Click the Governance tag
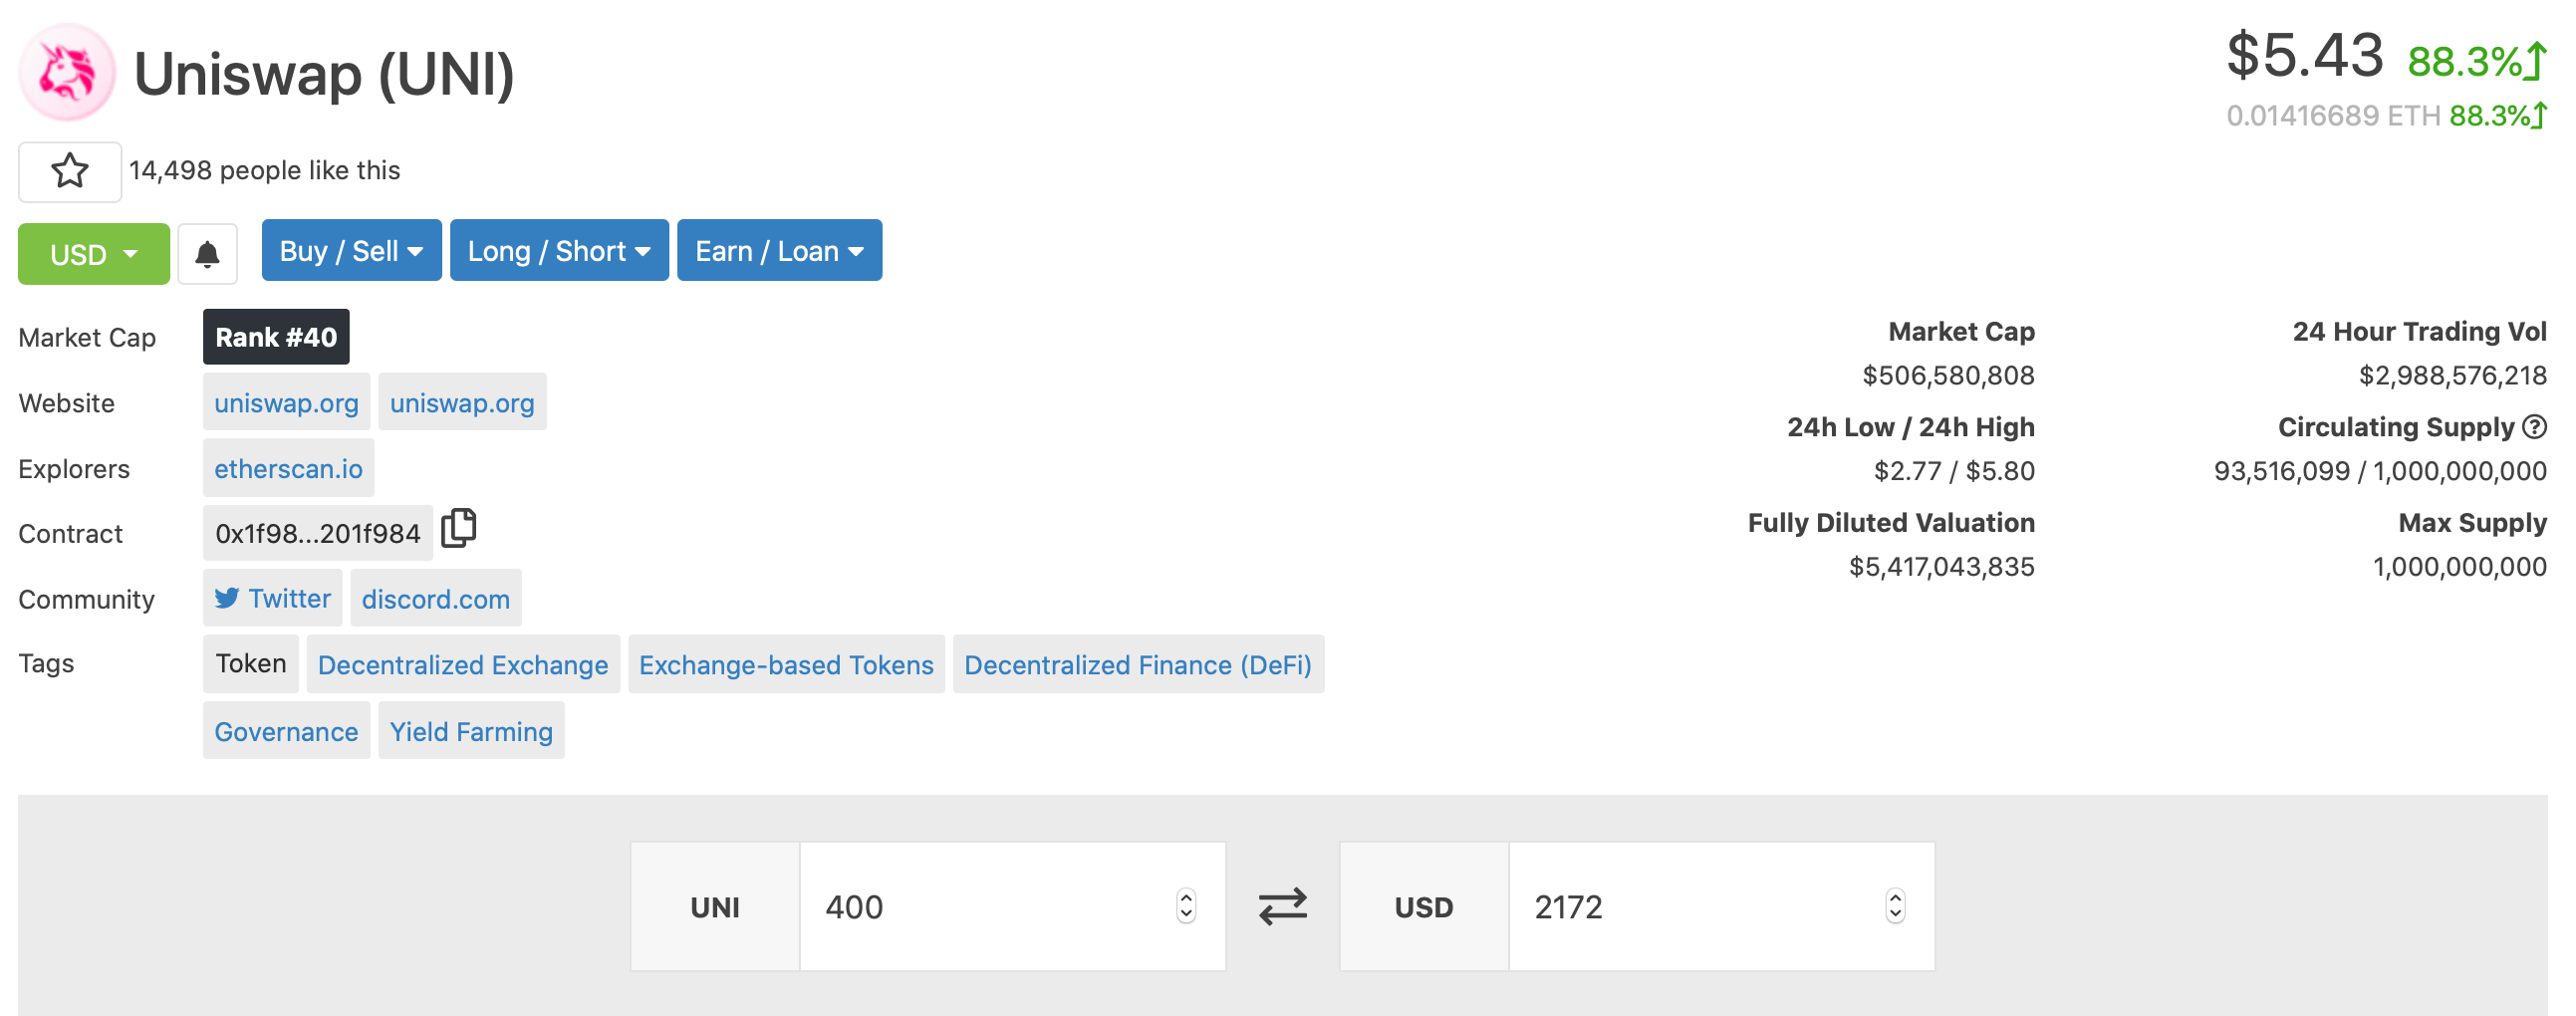 (x=286, y=731)
